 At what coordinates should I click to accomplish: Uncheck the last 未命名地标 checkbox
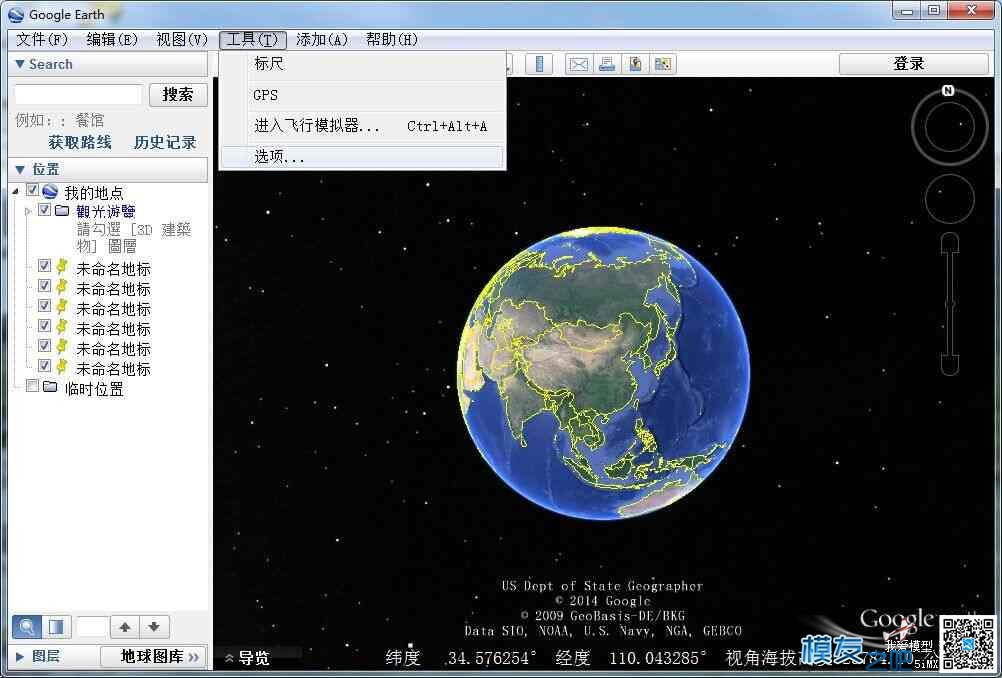point(44,366)
